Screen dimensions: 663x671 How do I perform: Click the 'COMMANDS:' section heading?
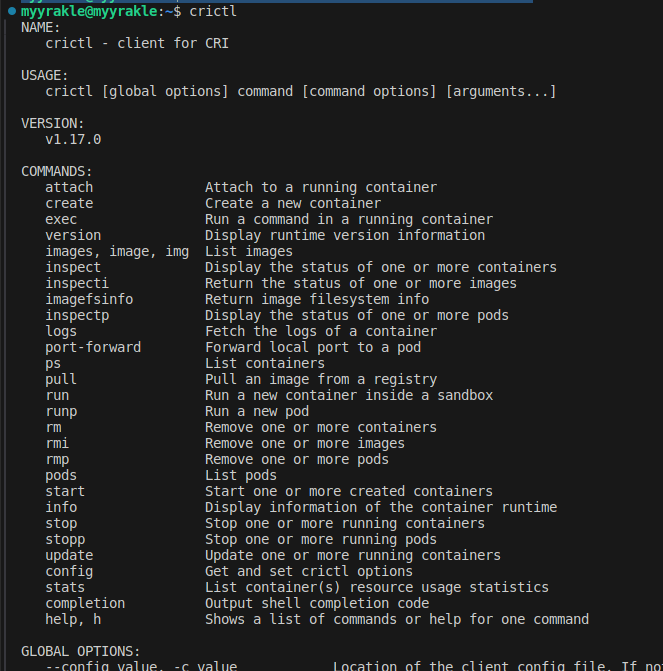click(57, 172)
